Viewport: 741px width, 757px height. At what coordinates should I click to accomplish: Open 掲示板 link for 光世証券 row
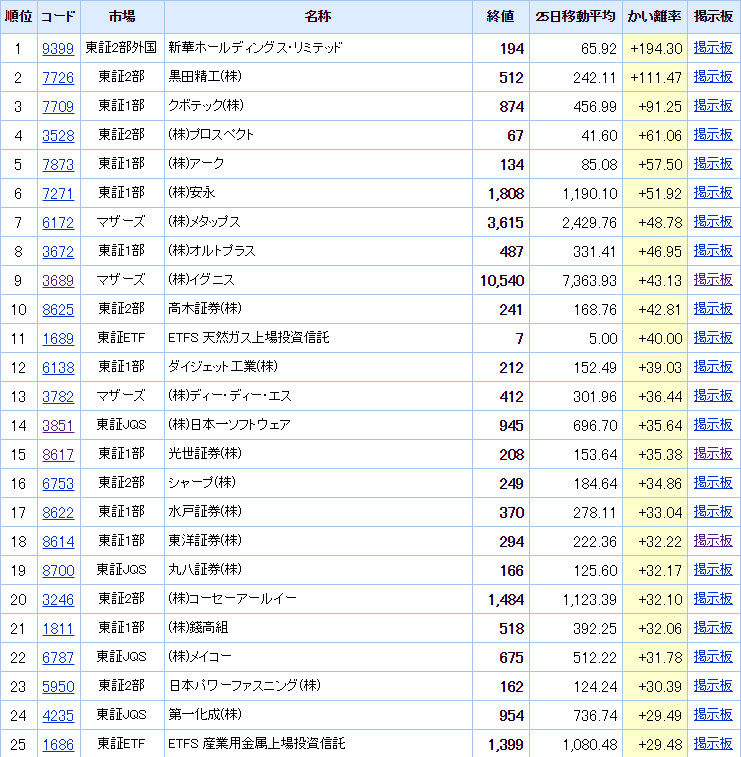(x=713, y=453)
